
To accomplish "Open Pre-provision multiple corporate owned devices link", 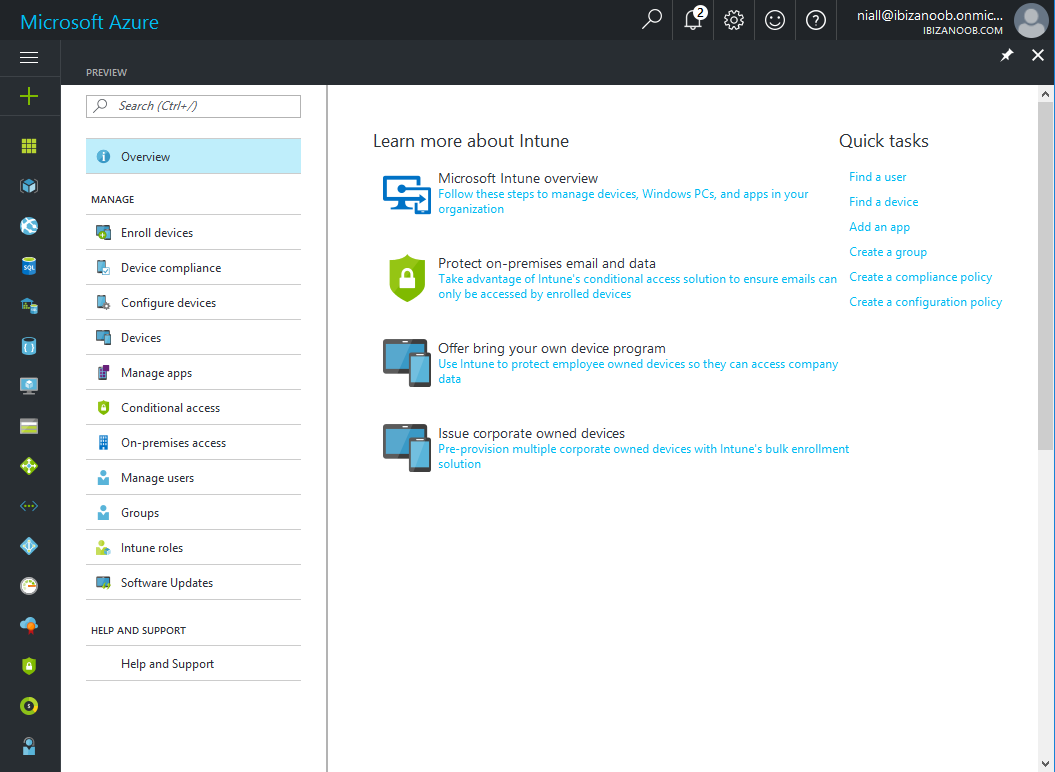I will point(643,456).
